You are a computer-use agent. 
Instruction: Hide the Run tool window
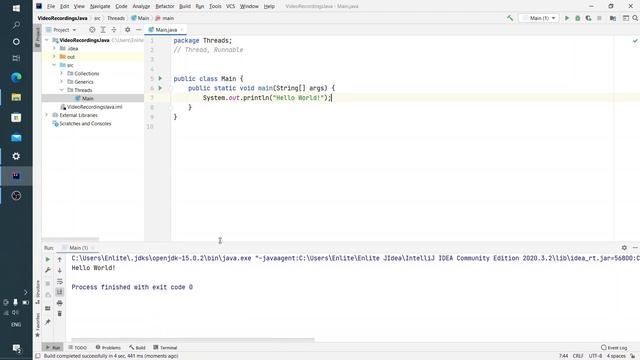[635, 248]
